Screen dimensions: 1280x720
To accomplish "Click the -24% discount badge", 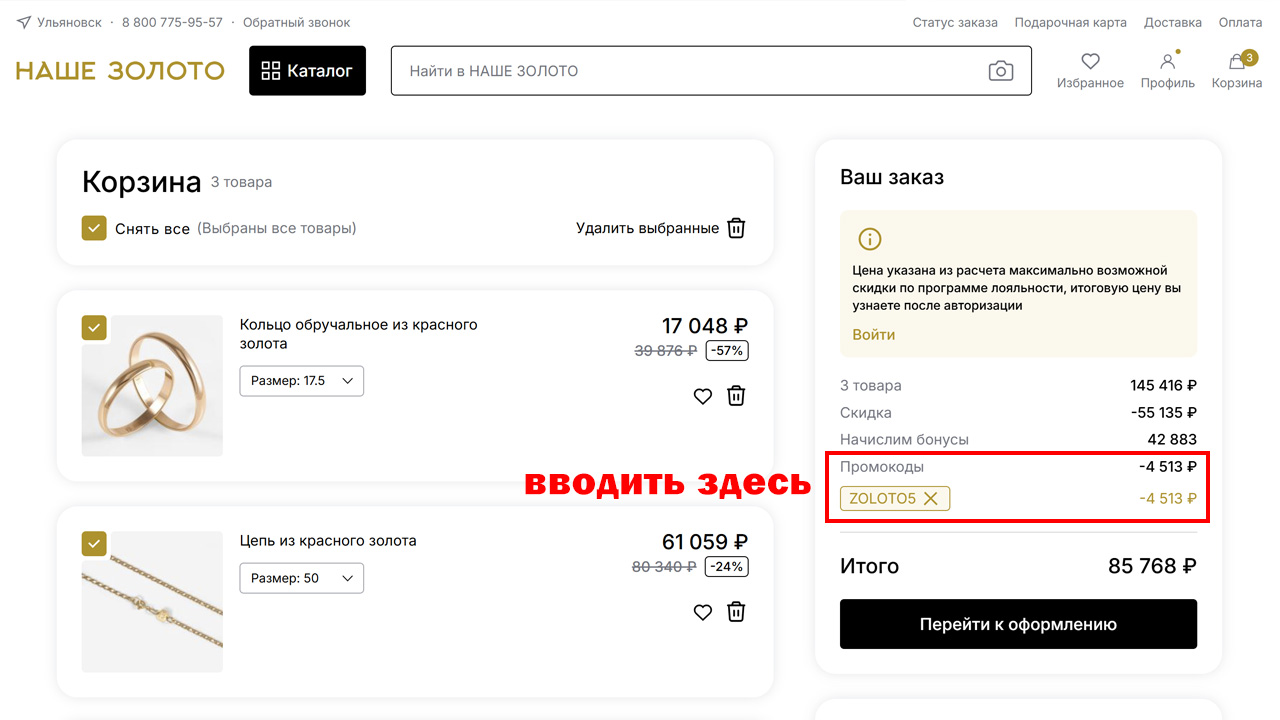I will click(x=727, y=567).
